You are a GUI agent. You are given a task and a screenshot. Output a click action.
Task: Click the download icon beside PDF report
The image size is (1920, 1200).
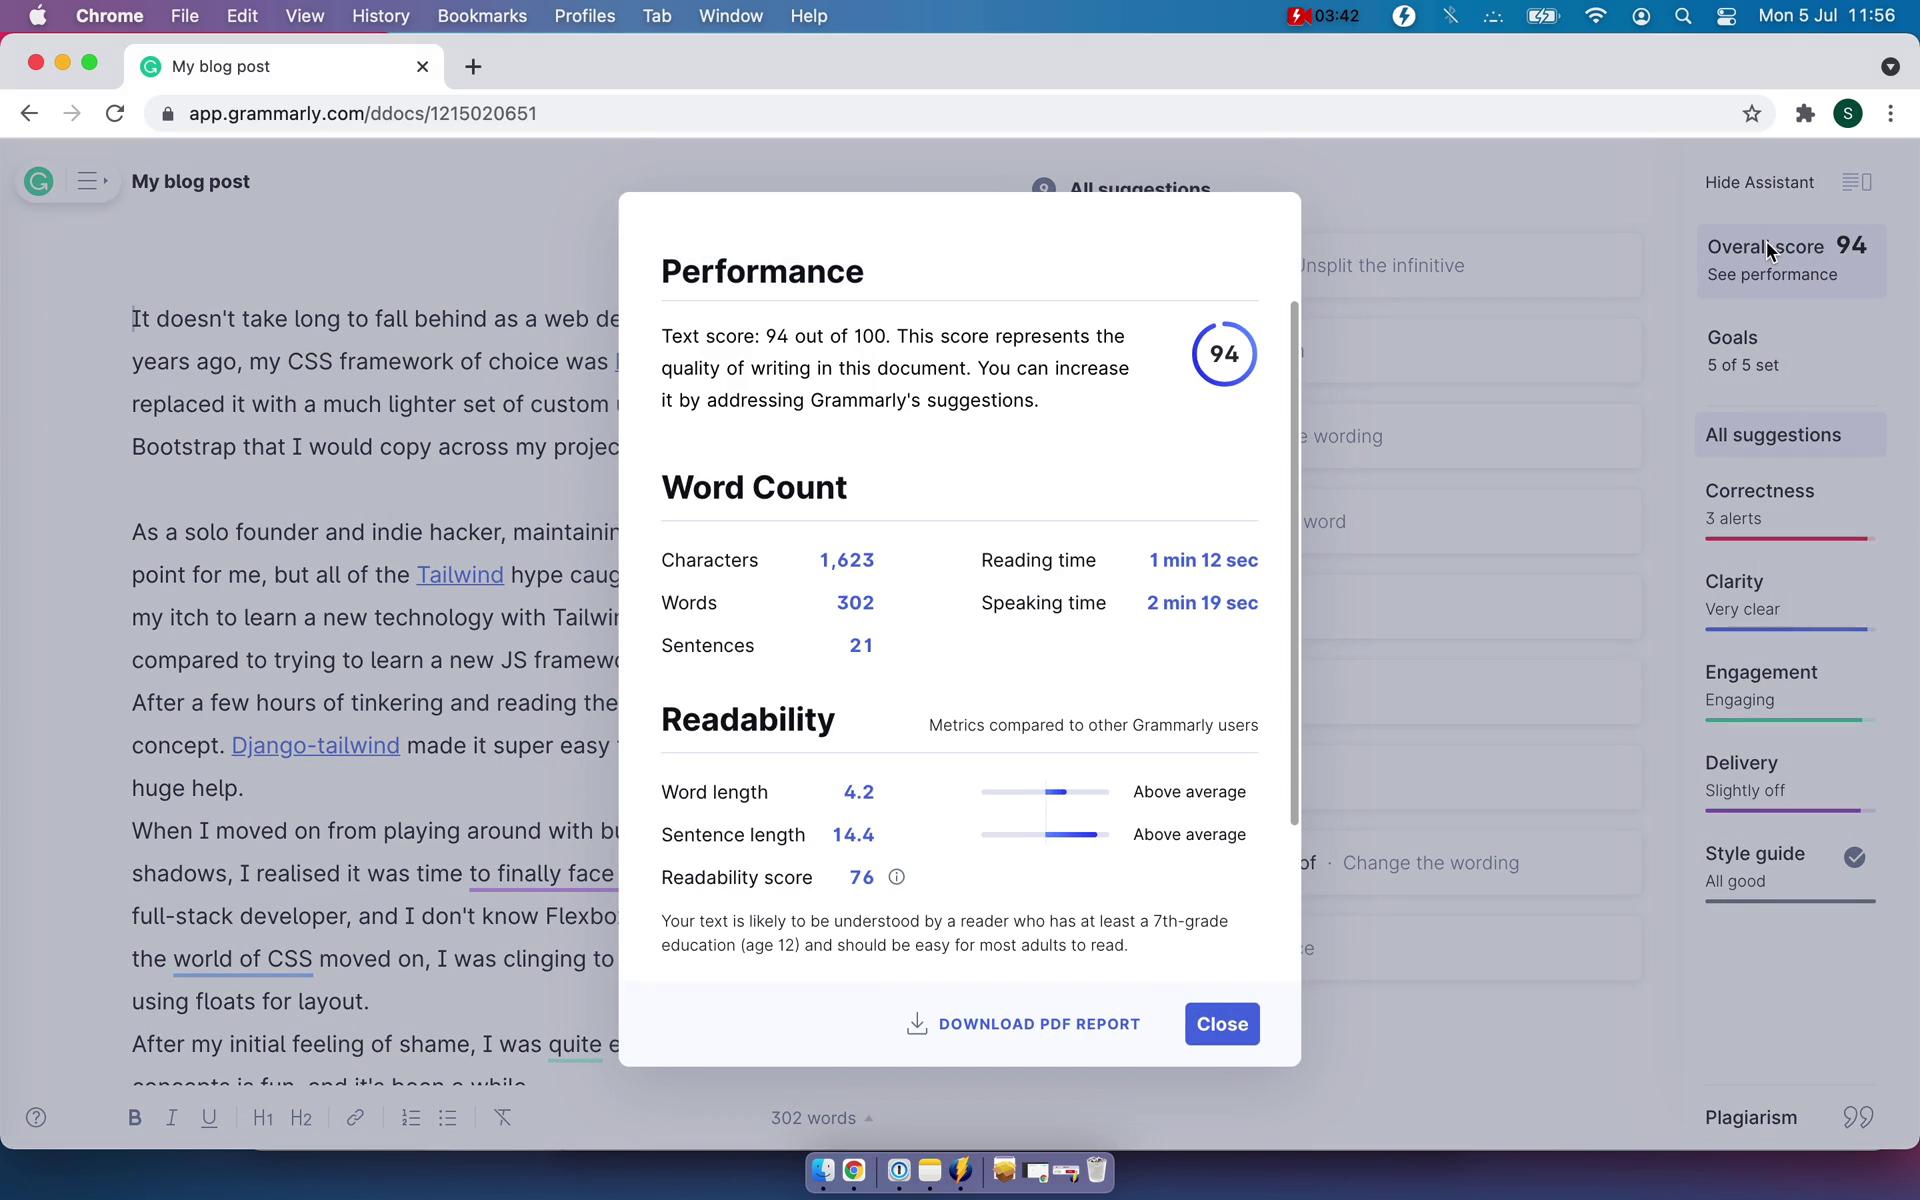pyautogui.click(x=917, y=1024)
